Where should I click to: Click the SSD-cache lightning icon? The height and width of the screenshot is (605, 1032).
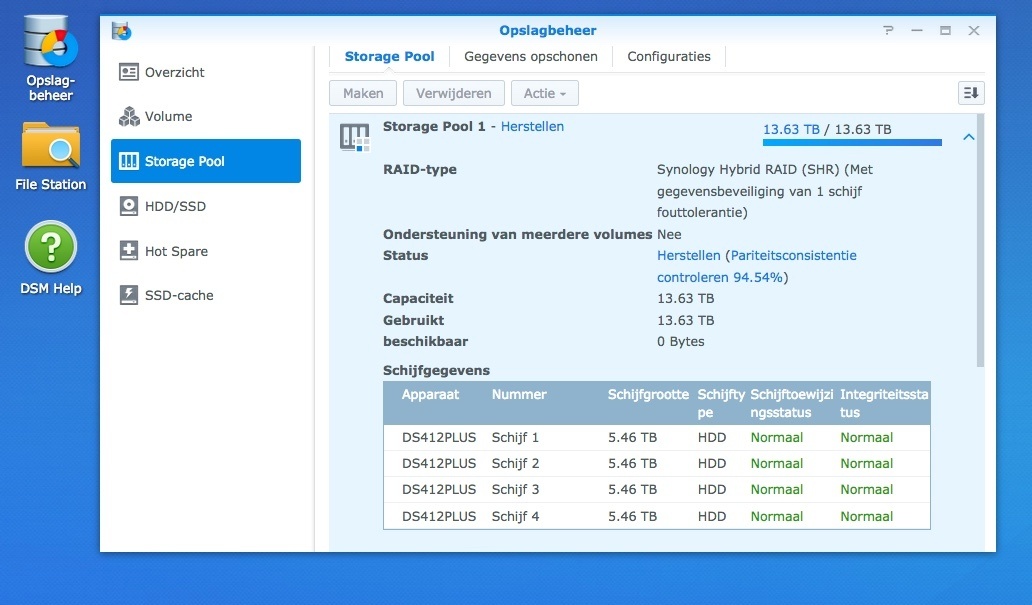point(128,295)
